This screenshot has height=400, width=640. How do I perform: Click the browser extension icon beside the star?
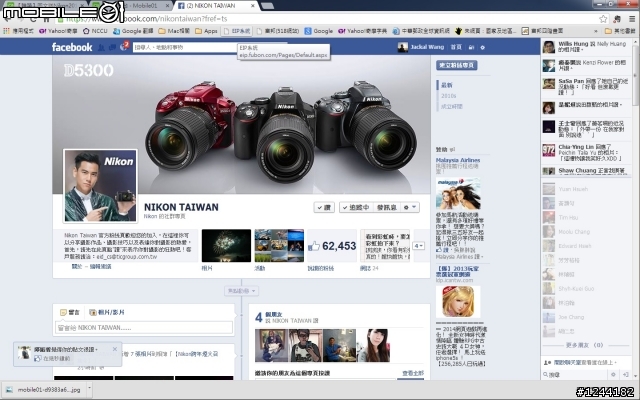(617, 19)
